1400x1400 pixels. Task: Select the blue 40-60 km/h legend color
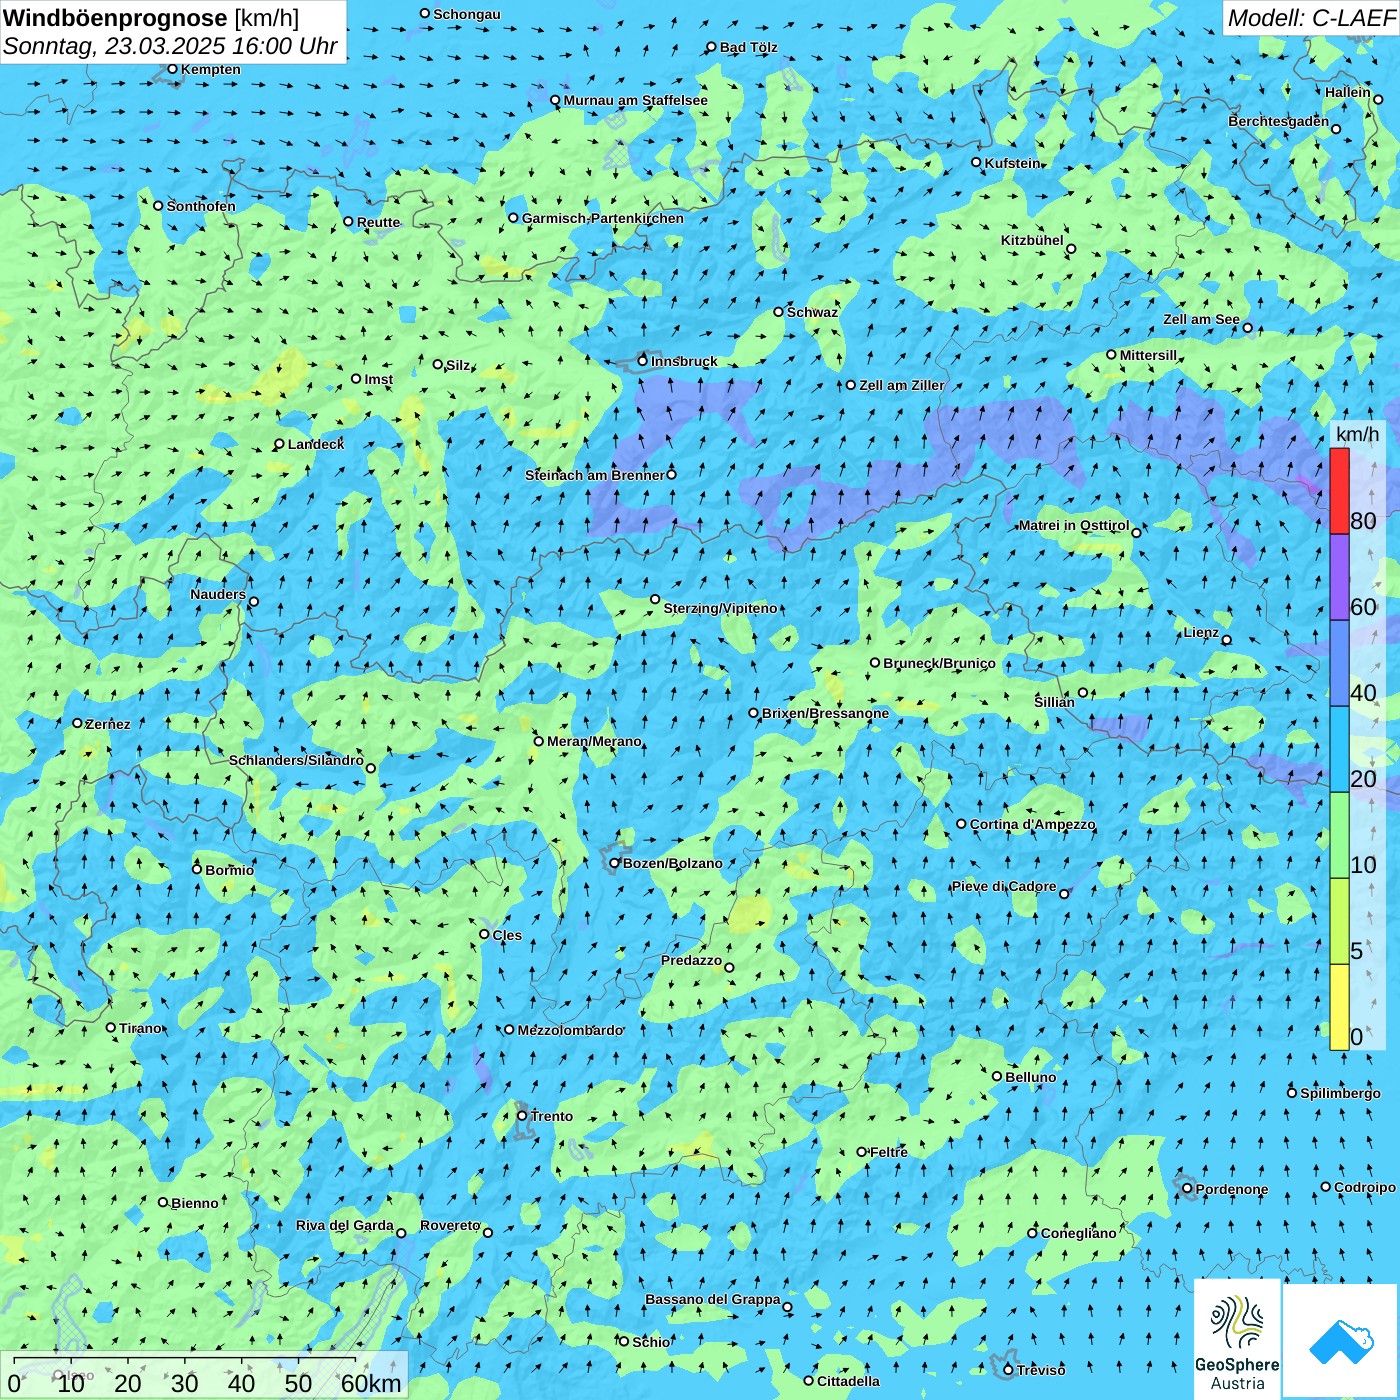[x=1339, y=663]
